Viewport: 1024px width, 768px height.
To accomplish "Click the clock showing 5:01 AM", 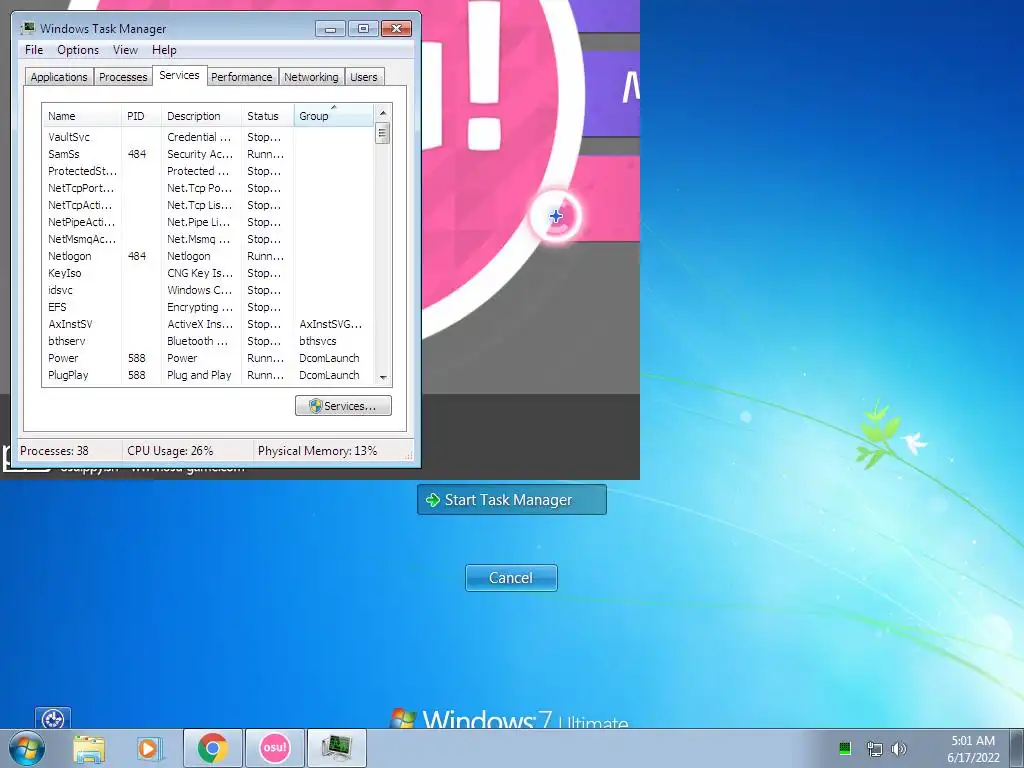I will point(973,741).
